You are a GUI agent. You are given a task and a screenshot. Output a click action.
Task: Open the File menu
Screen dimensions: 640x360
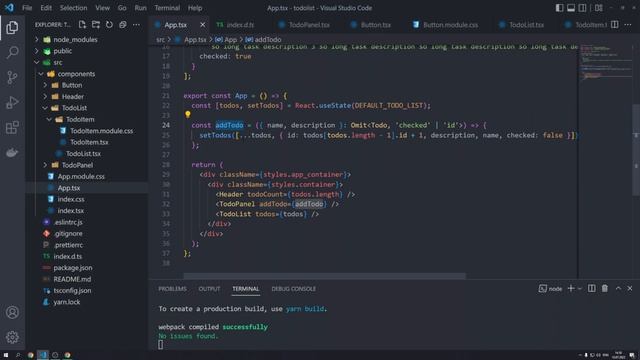coord(27,8)
